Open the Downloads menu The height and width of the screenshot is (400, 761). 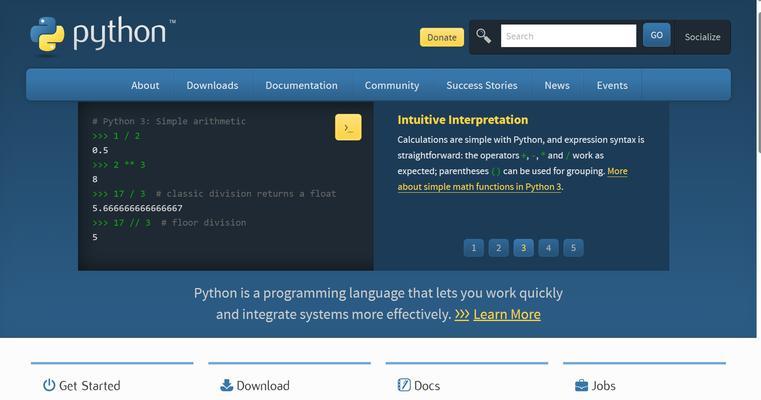pyautogui.click(x=213, y=85)
